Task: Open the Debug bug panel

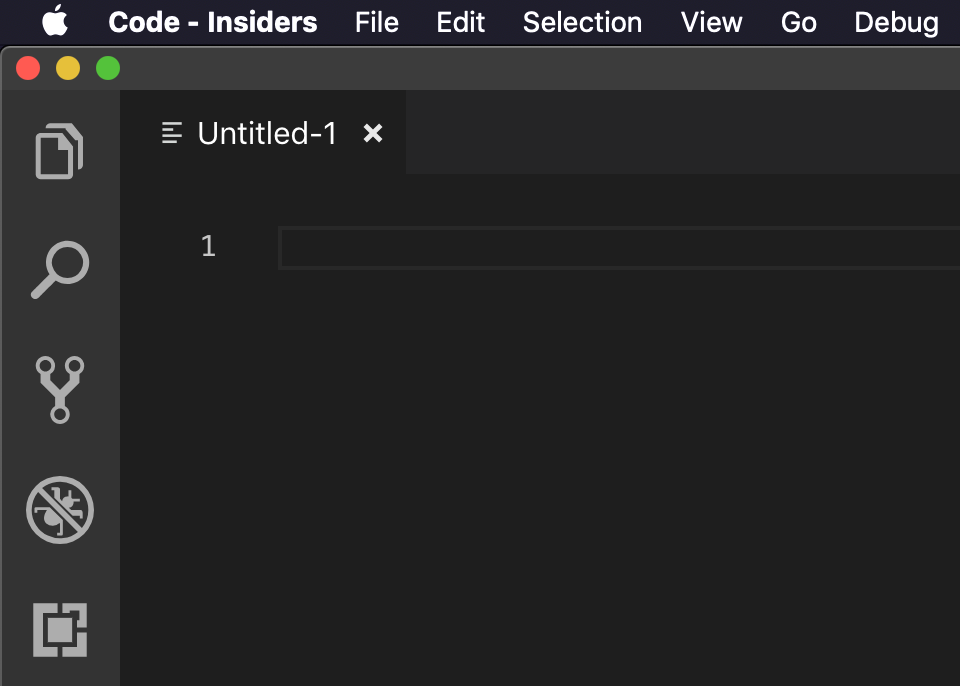Action: pyautogui.click(x=59, y=510)
